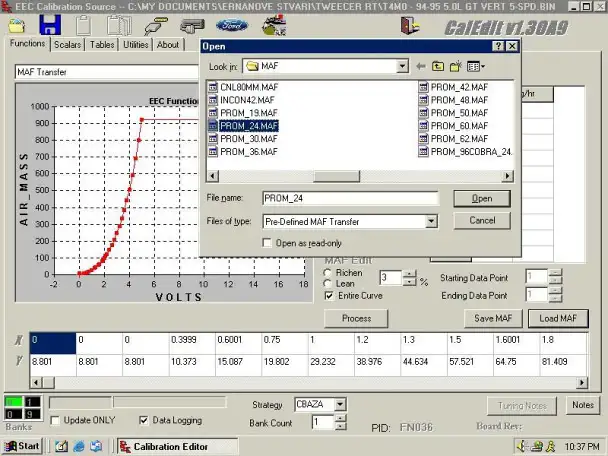608x456 pixels.
Task: Select the PROM_96COBRA_24 file
Action: click(466, 152)
